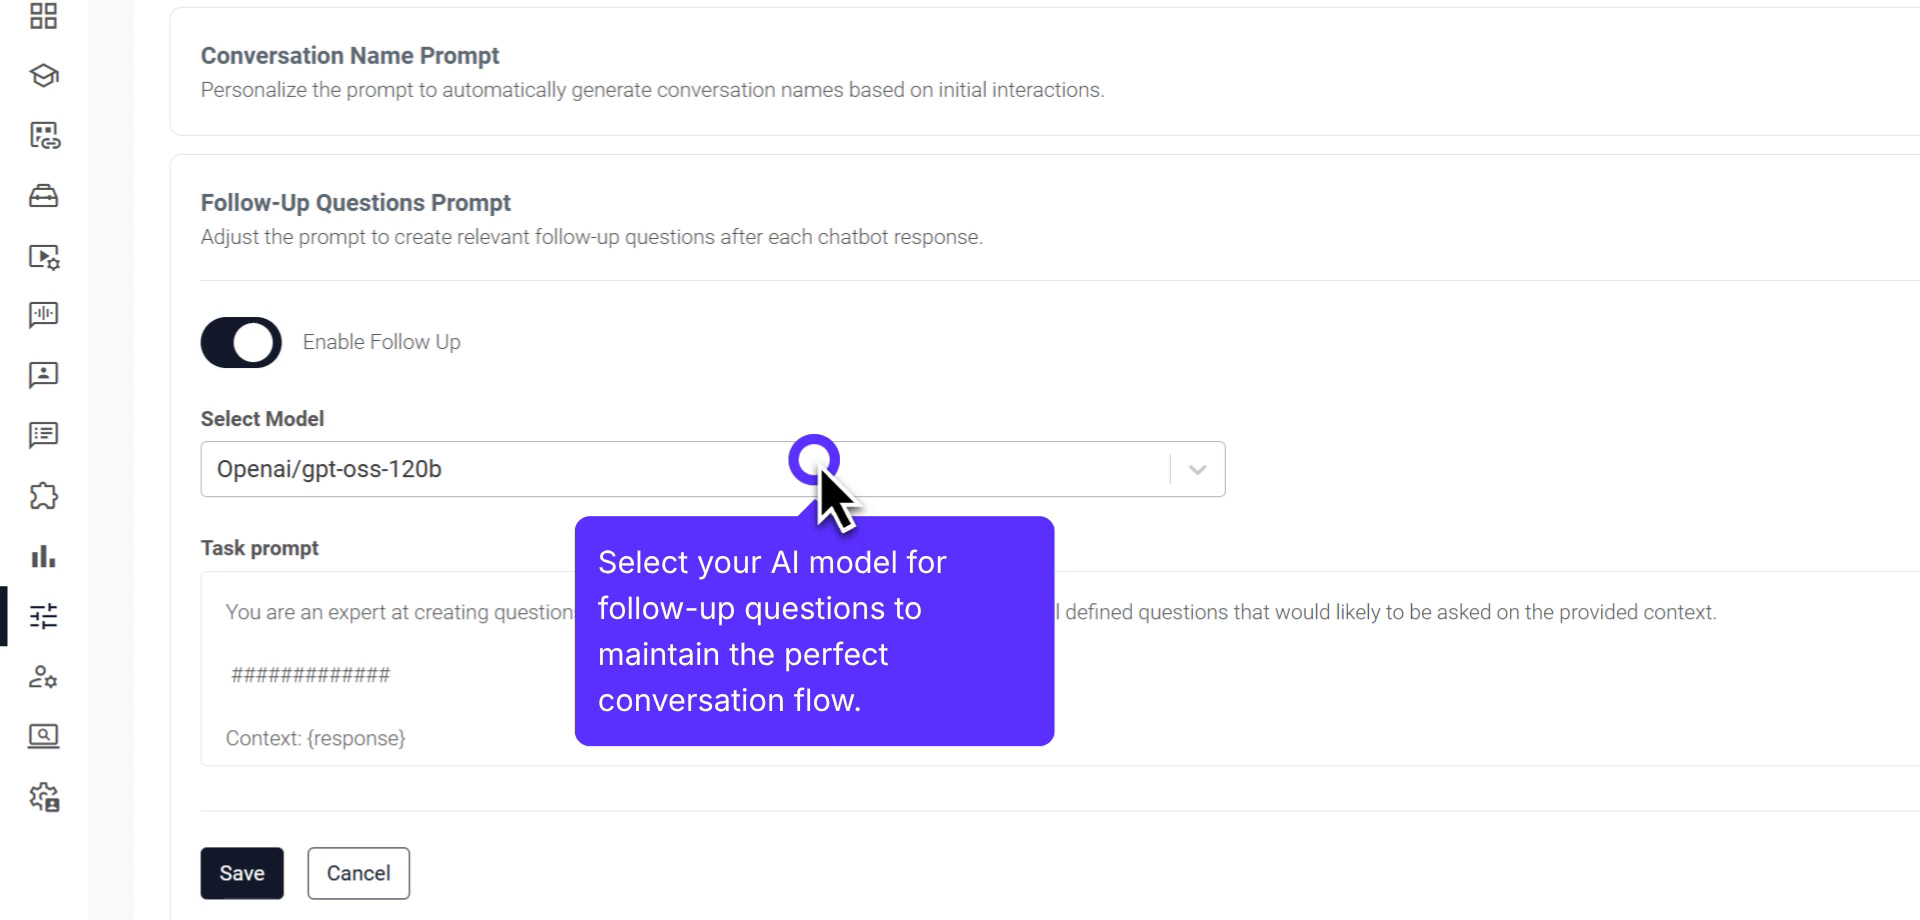
Task: Click the graduation cap icon in sidebar
Action: (43, 76)
